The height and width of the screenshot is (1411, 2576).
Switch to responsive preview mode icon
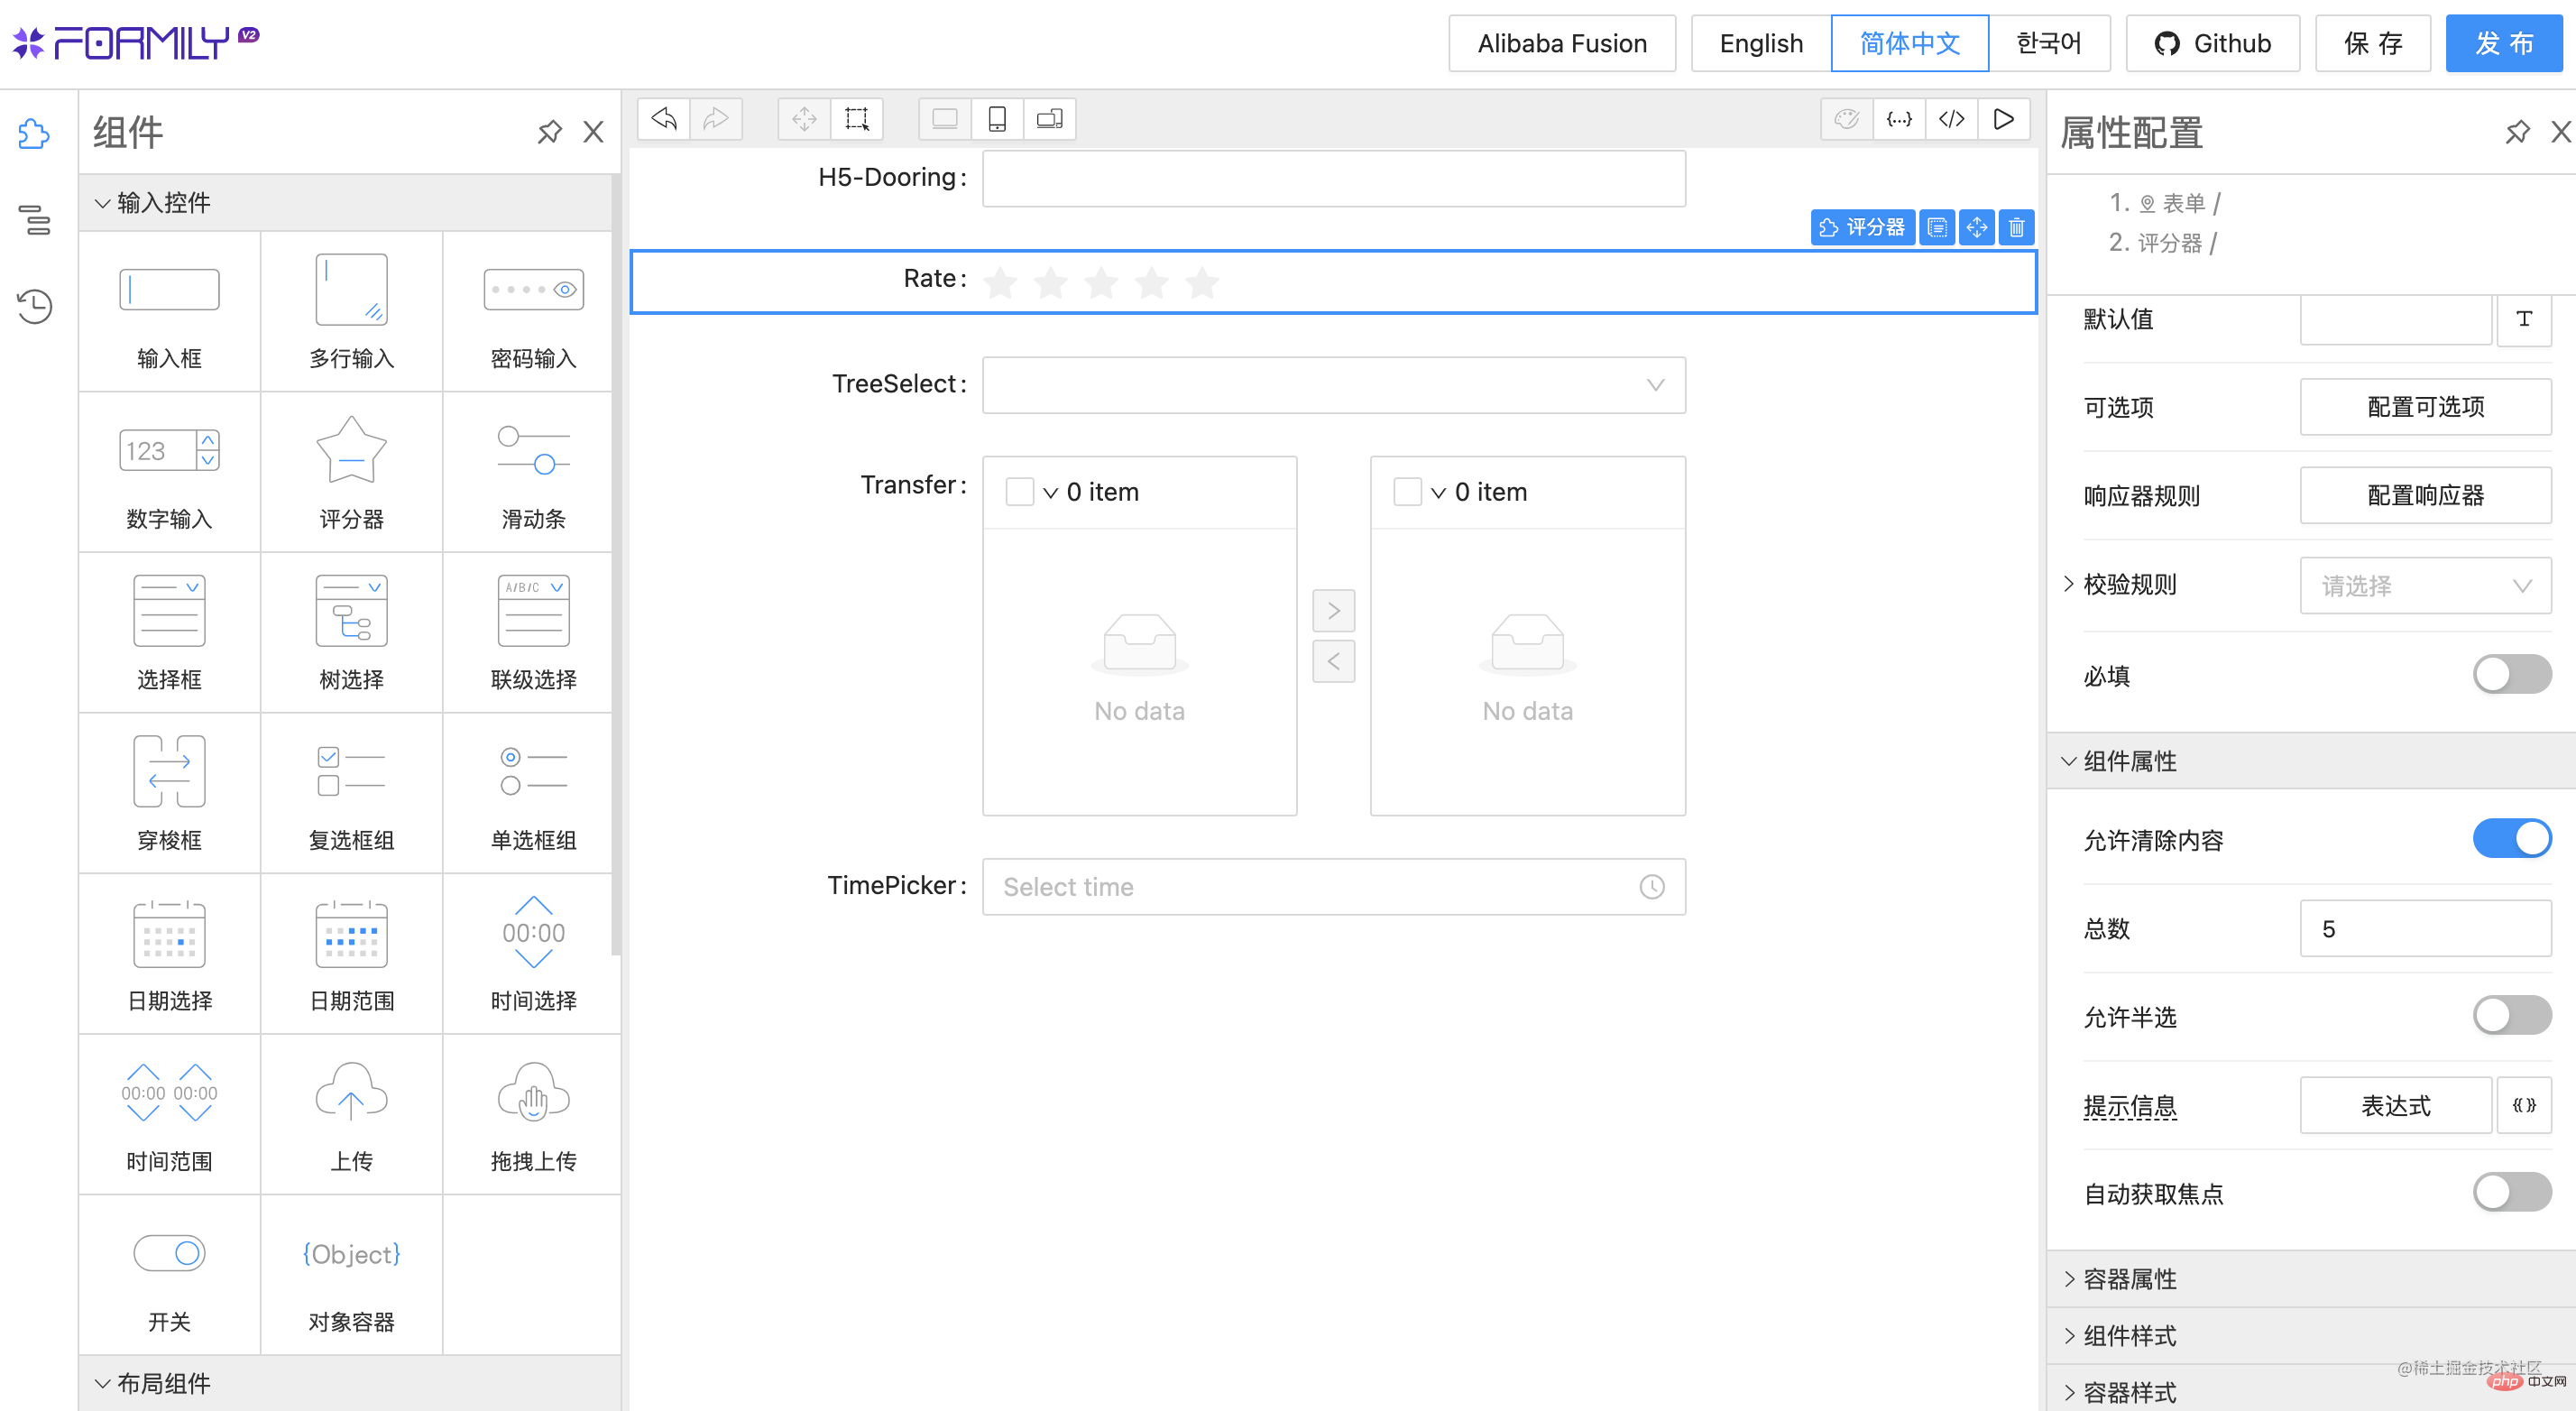[1049, 119]
